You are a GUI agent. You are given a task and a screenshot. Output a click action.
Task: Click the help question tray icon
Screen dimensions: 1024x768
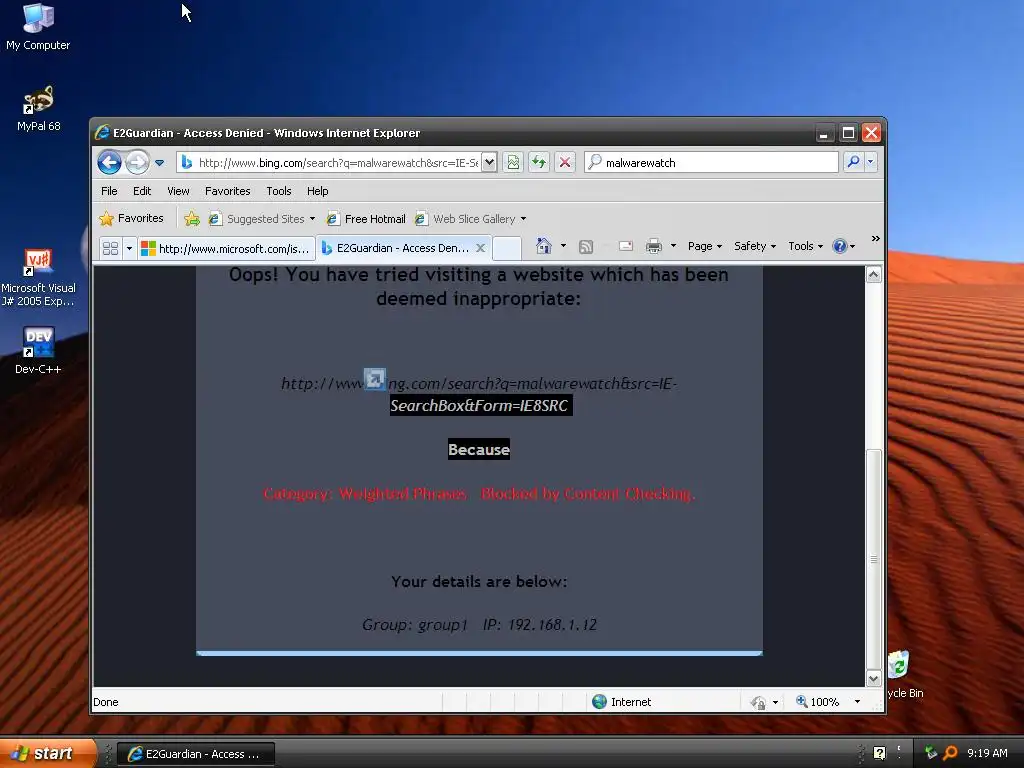click(x=880, y=753)
